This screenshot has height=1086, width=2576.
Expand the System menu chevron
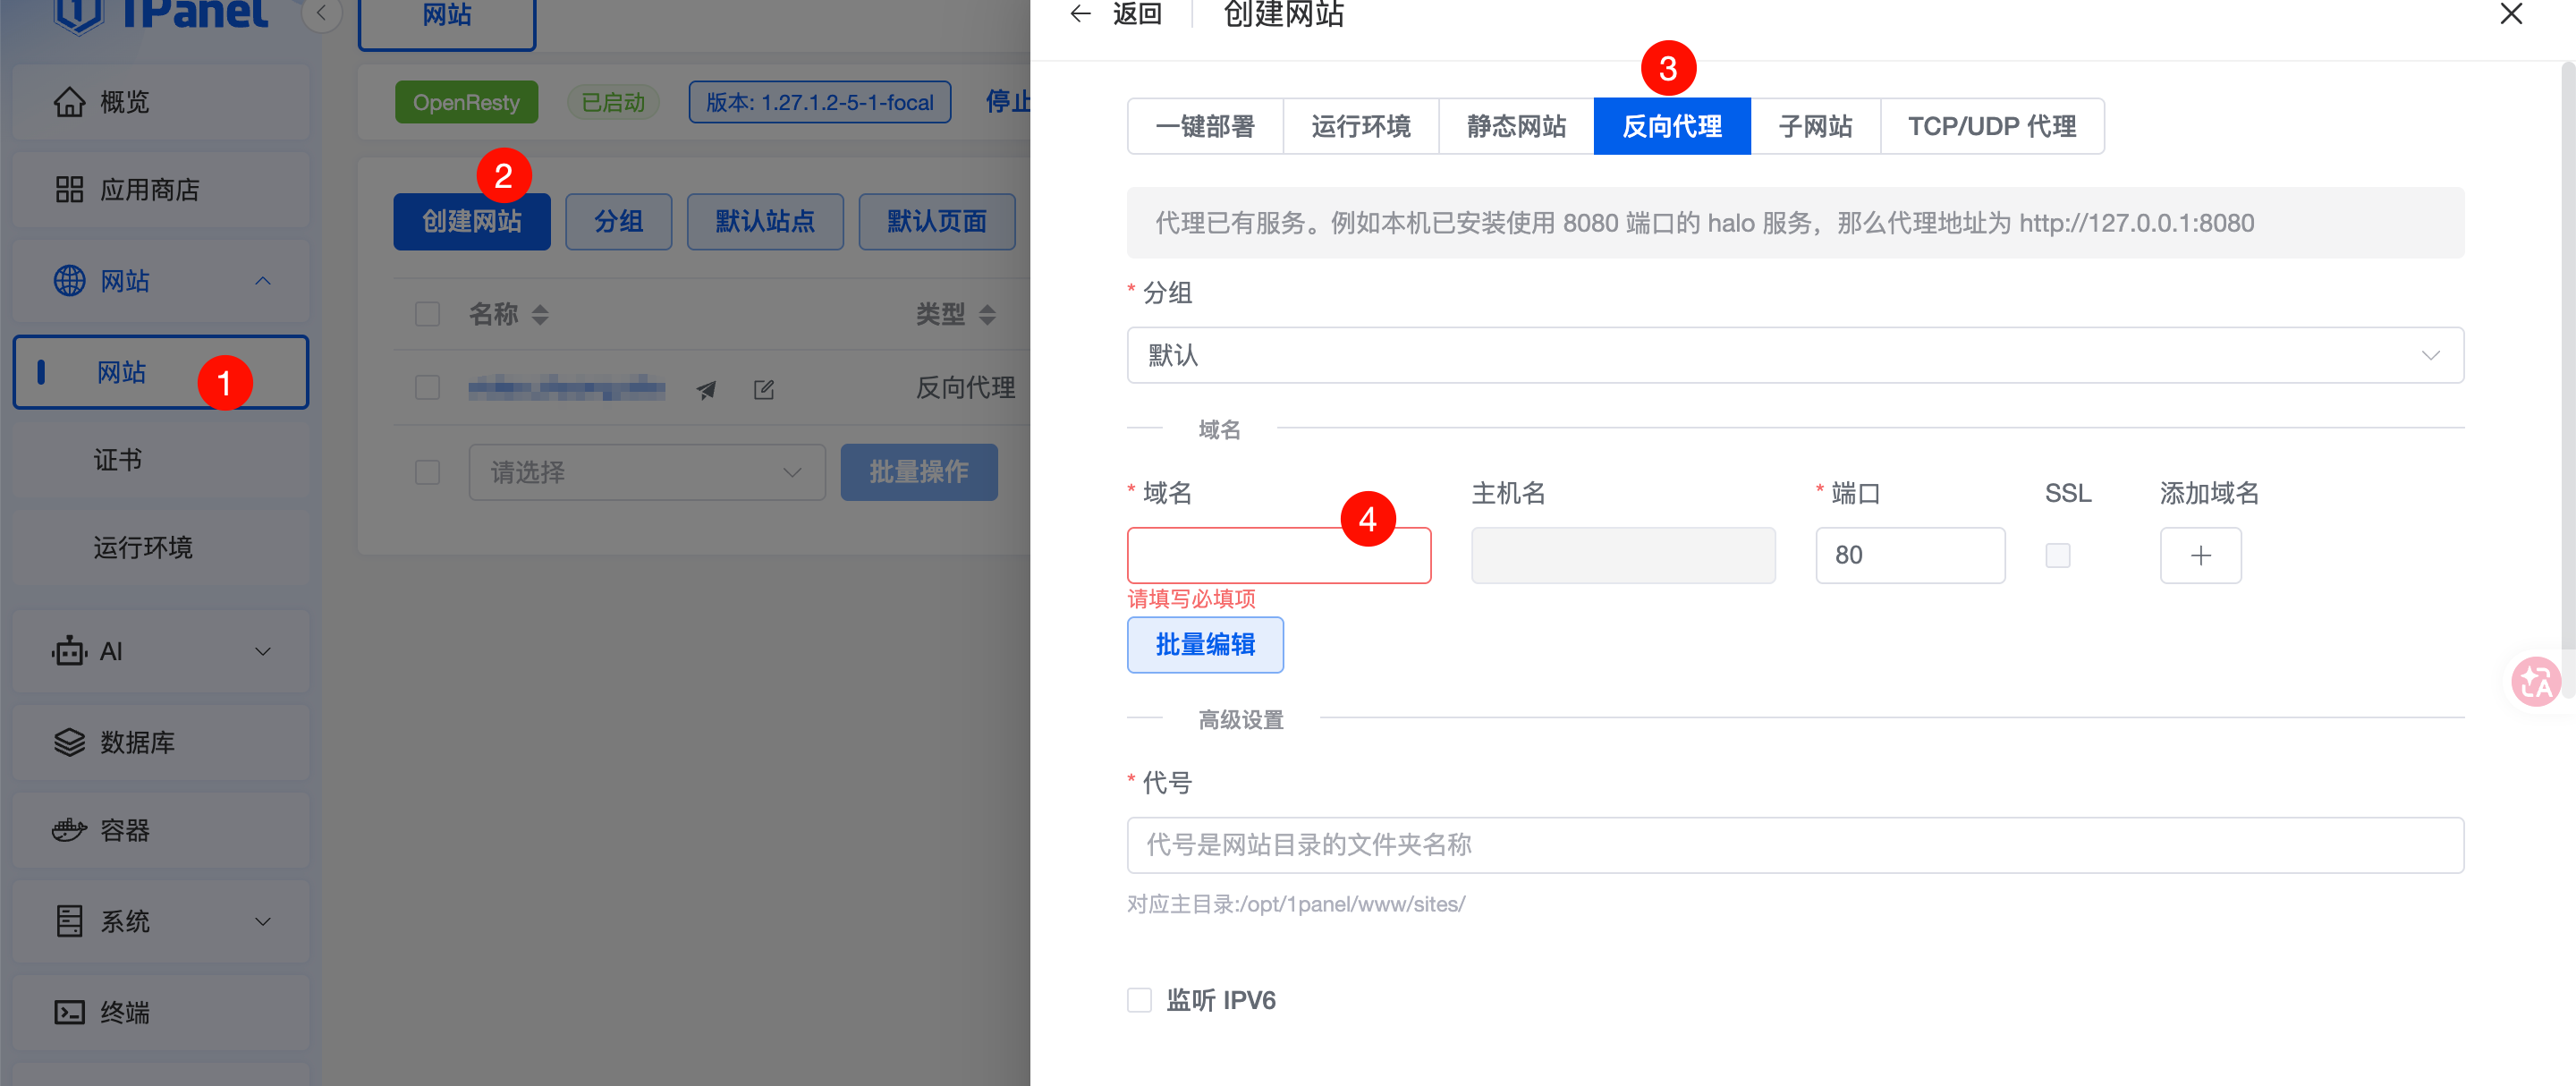(263, 921)
